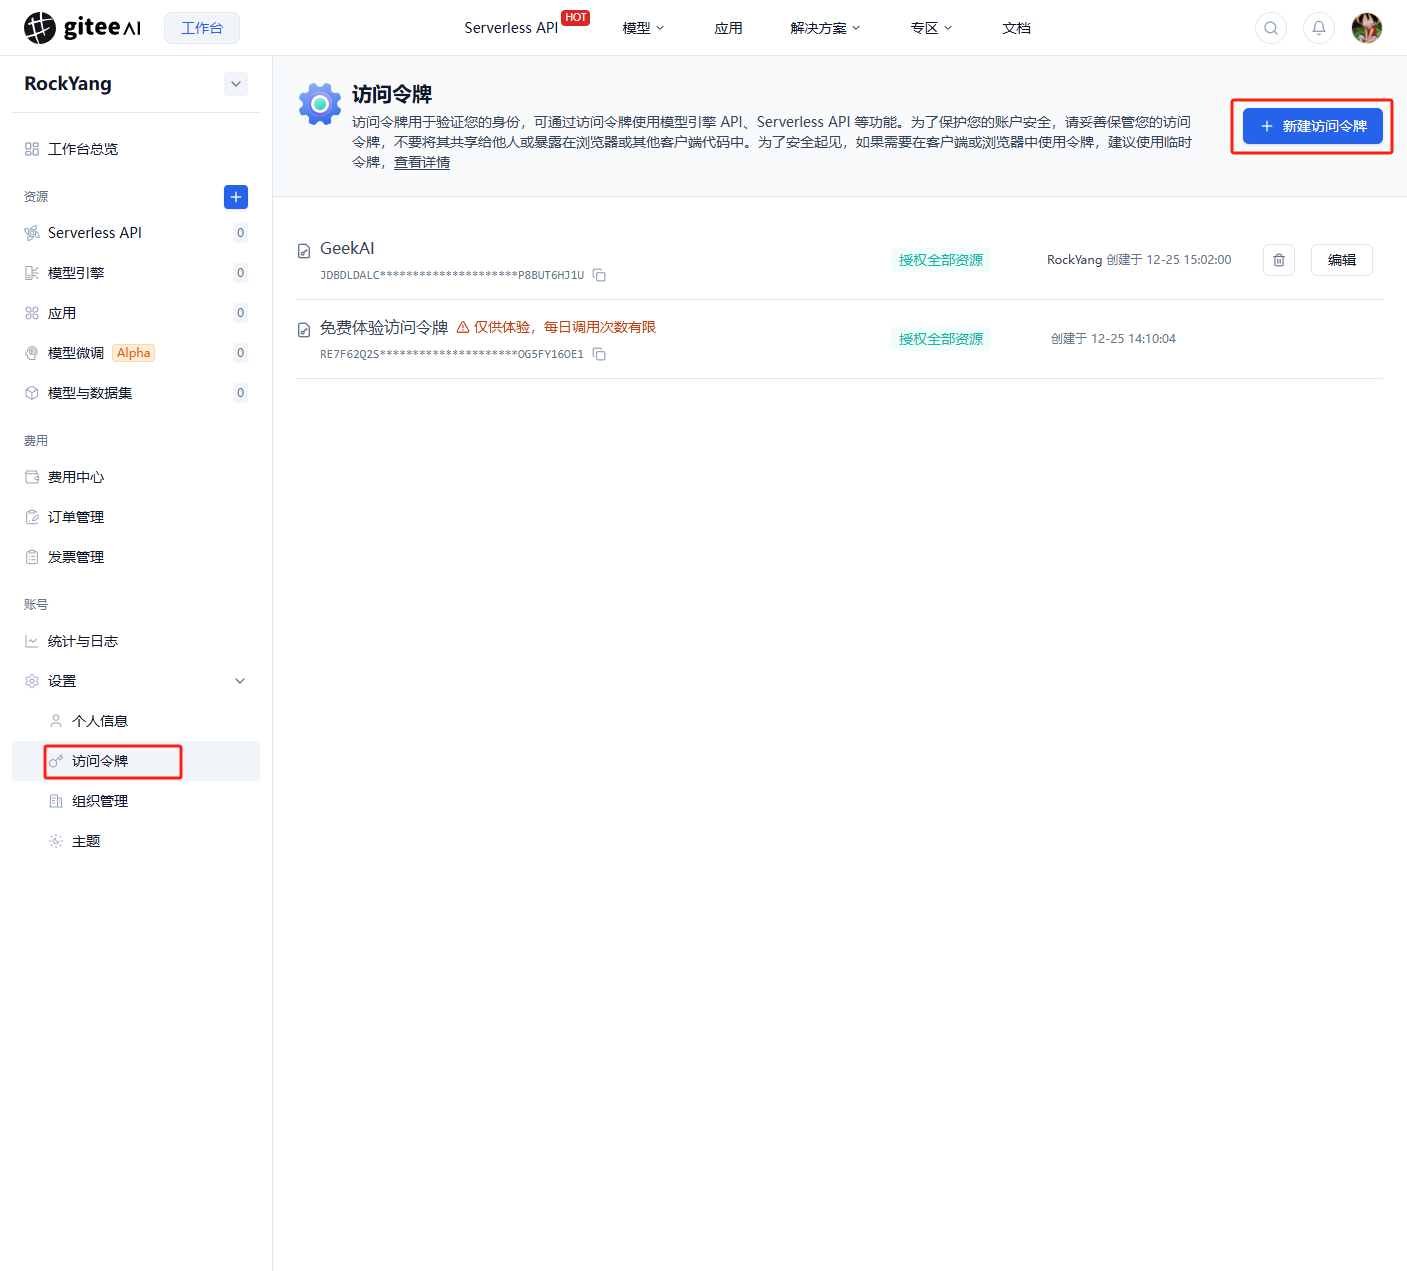The width and height of the screenshot is (1407, 1271).
Task: Click the 设置 gear icon
Action: click(x=32, y=681)
